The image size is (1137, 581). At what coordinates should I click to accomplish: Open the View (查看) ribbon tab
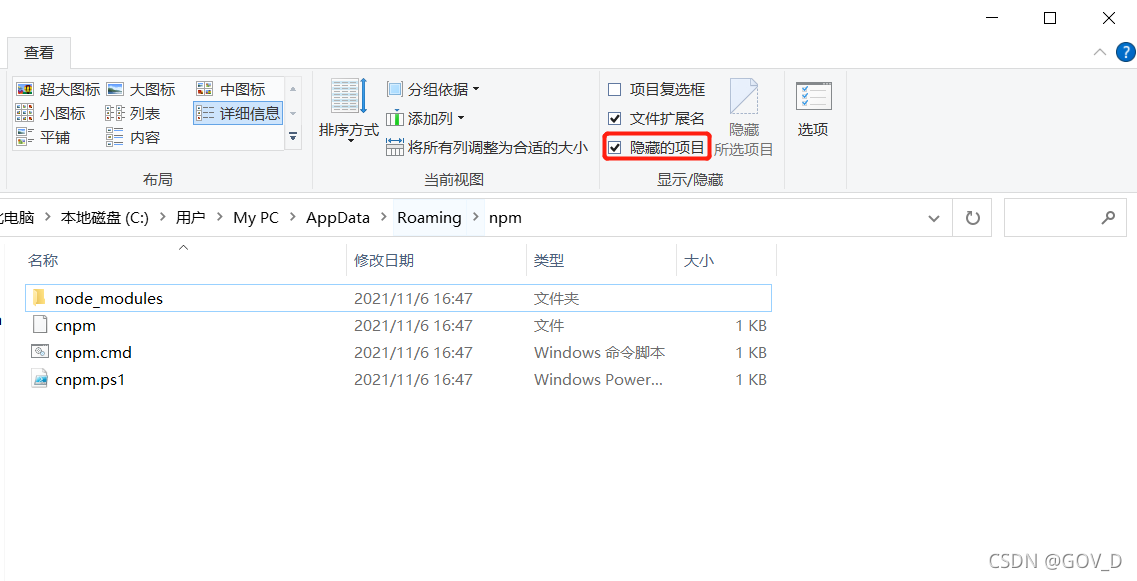[x=39, y=53]
